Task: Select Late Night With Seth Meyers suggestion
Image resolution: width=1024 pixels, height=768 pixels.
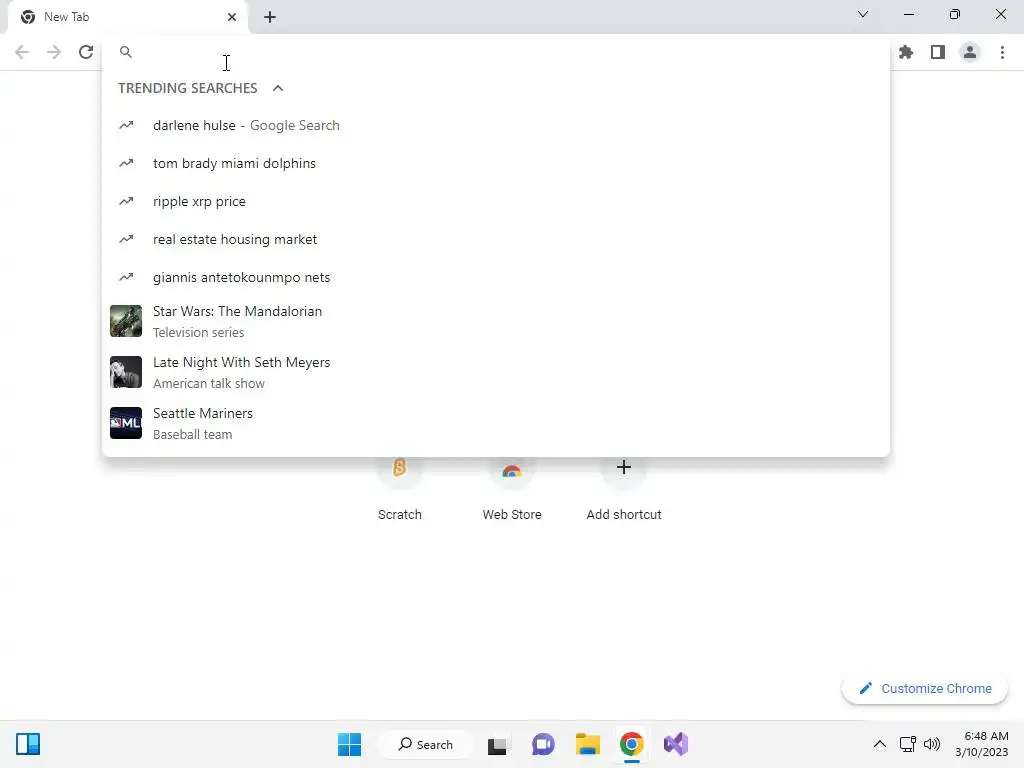Action: point(496,372)
